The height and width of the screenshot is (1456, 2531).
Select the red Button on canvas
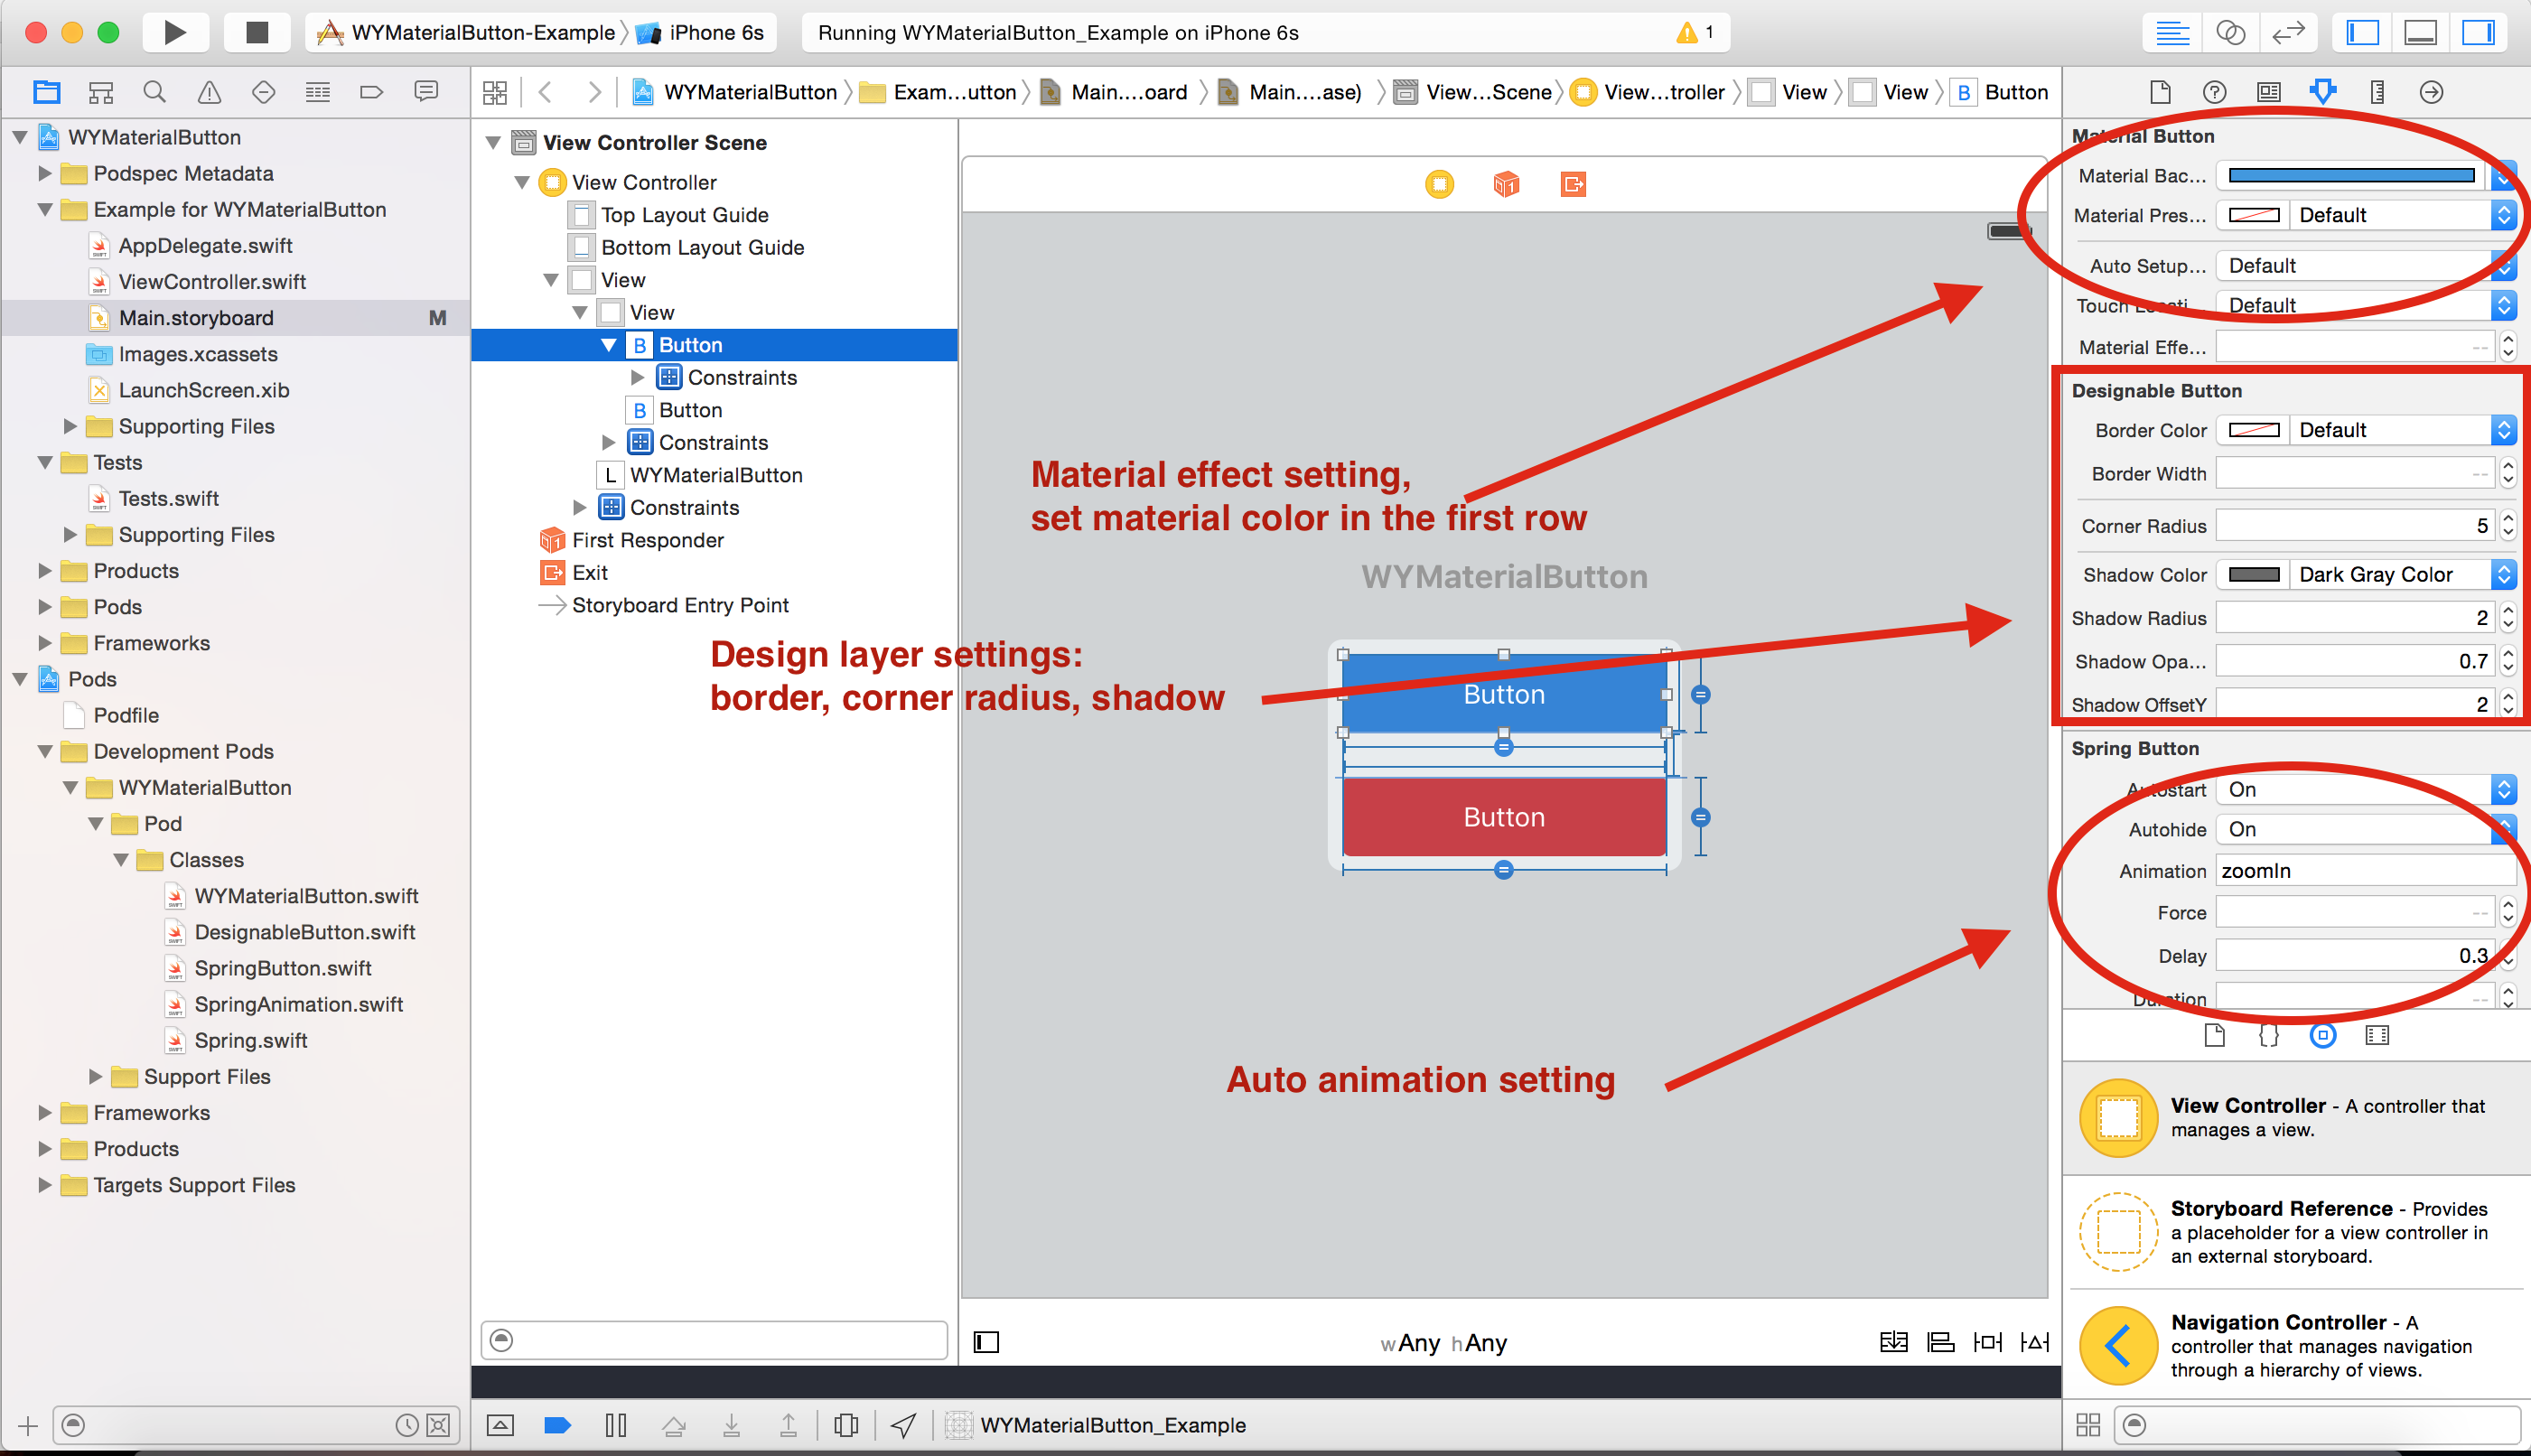pos(1503,816)
